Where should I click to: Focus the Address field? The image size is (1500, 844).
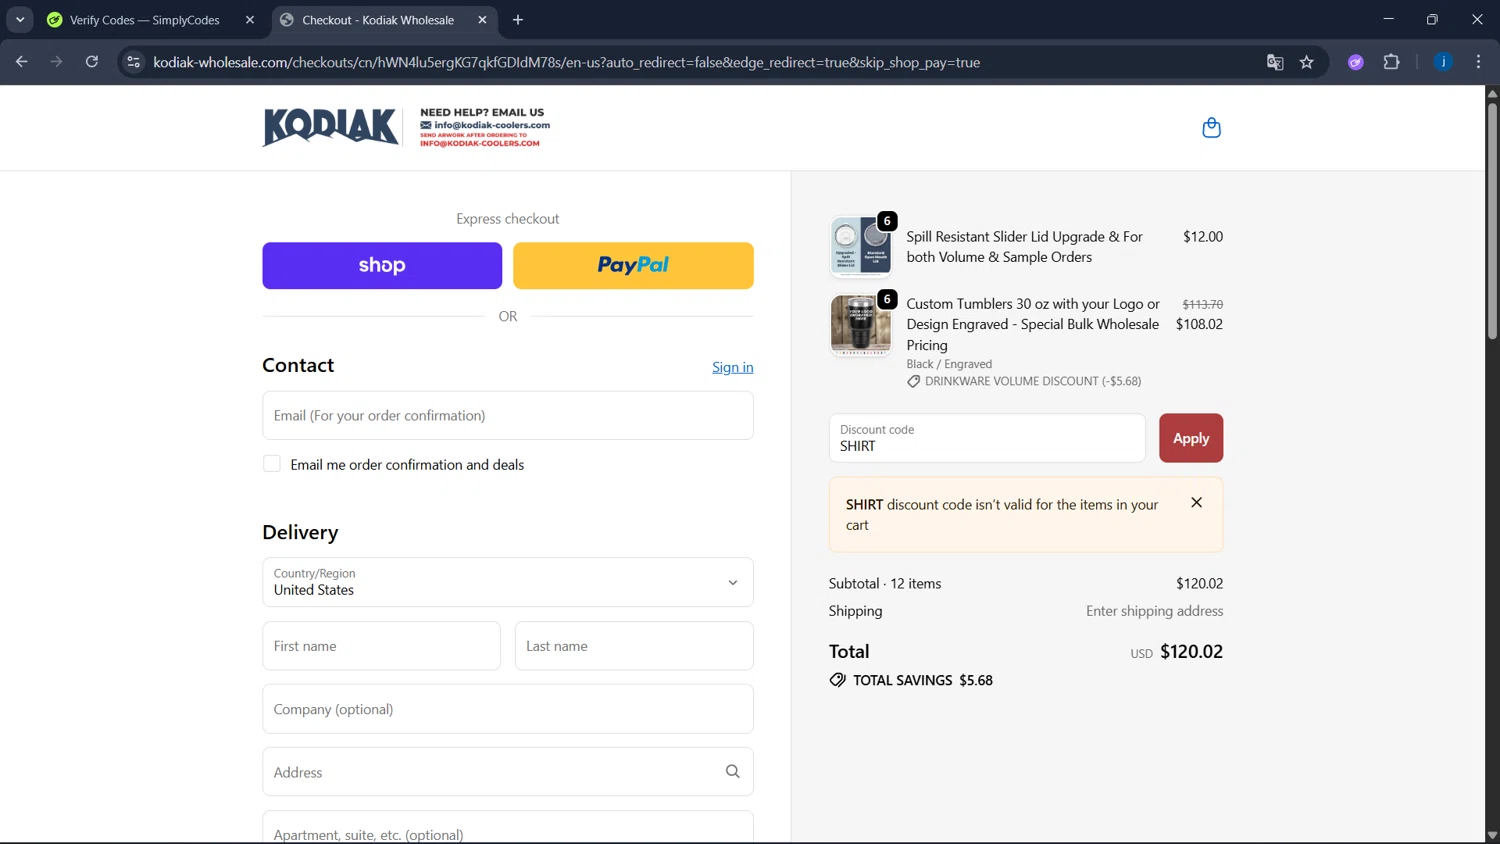click(508, 772)
